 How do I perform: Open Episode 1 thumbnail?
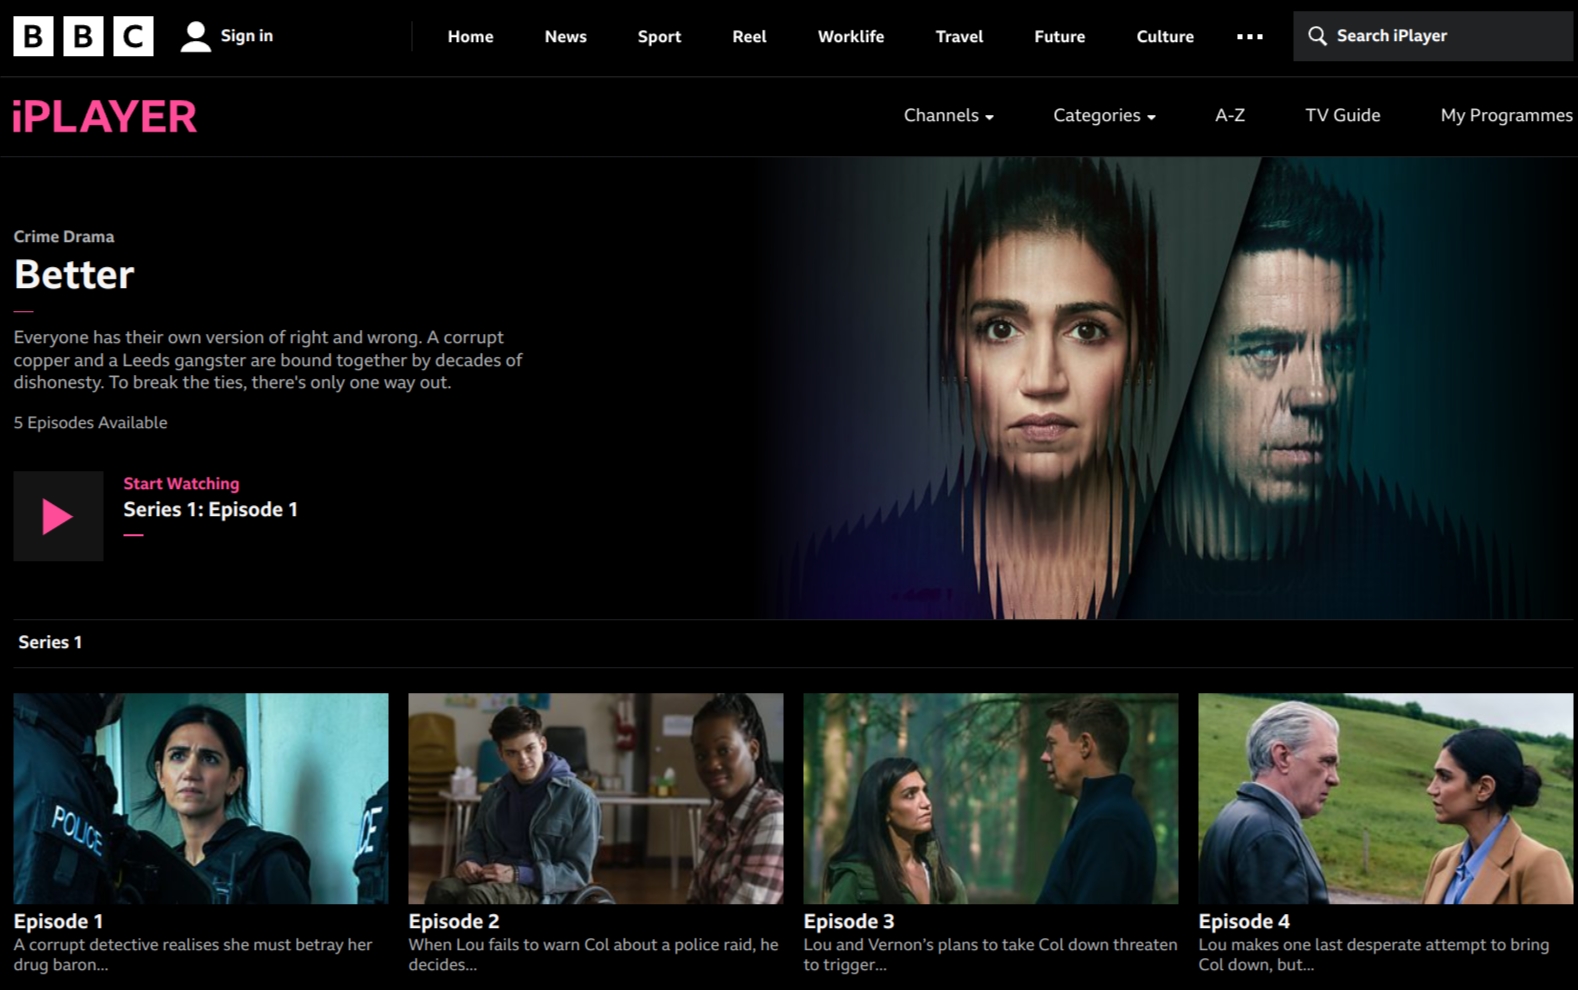(201, 798)
